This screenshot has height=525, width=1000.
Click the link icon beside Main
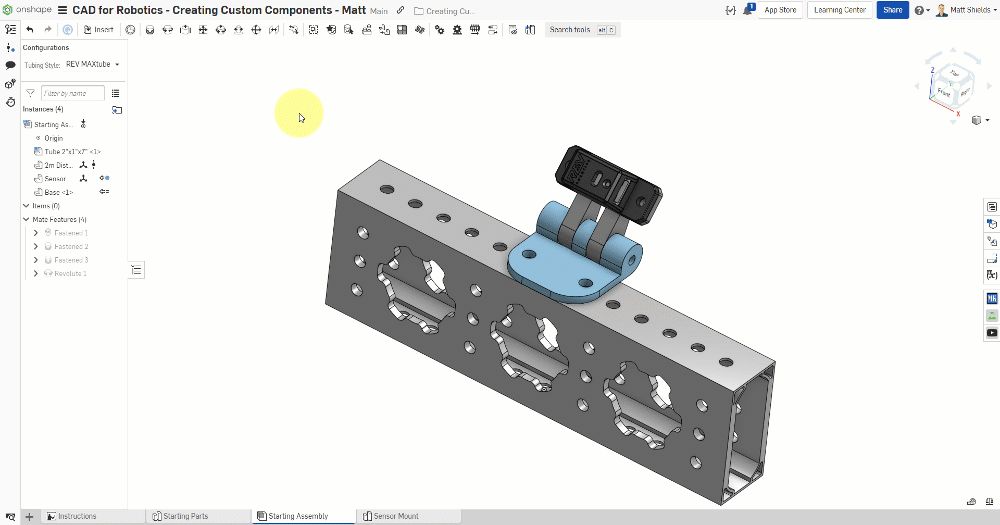[x=401, y=10]
